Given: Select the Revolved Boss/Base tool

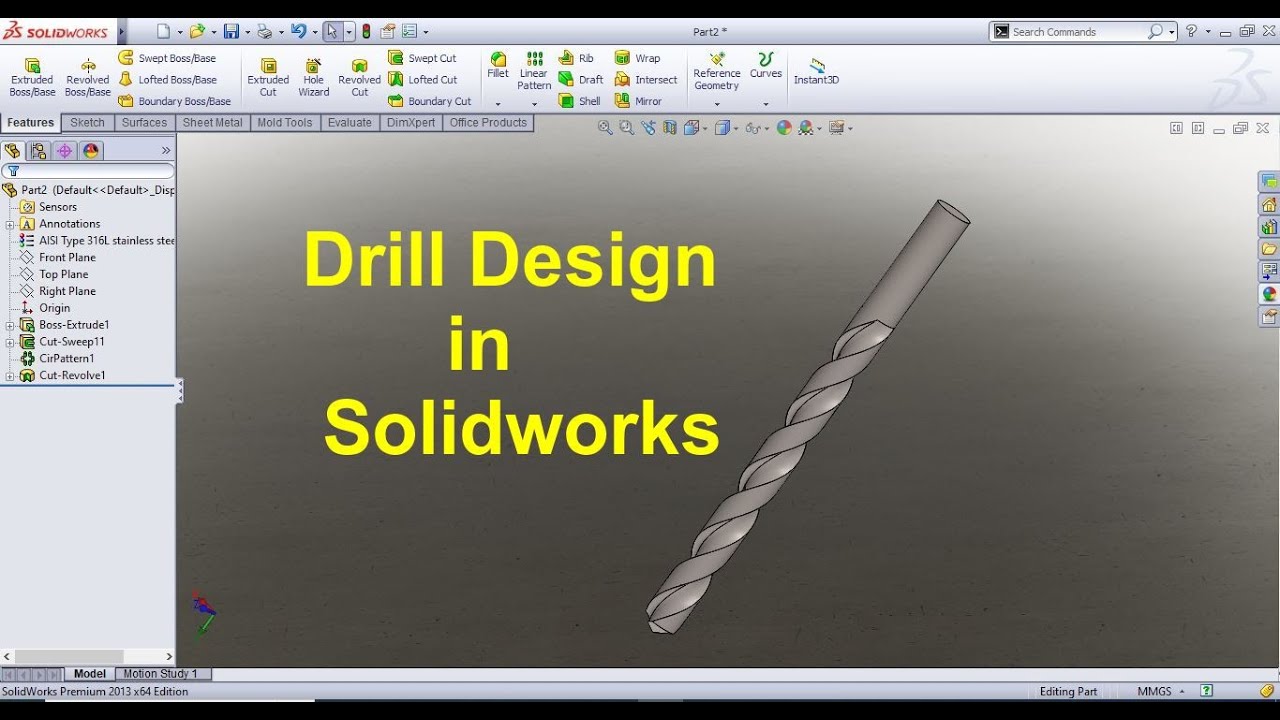Looking at the screenshot, I should [x=88, y=77].
